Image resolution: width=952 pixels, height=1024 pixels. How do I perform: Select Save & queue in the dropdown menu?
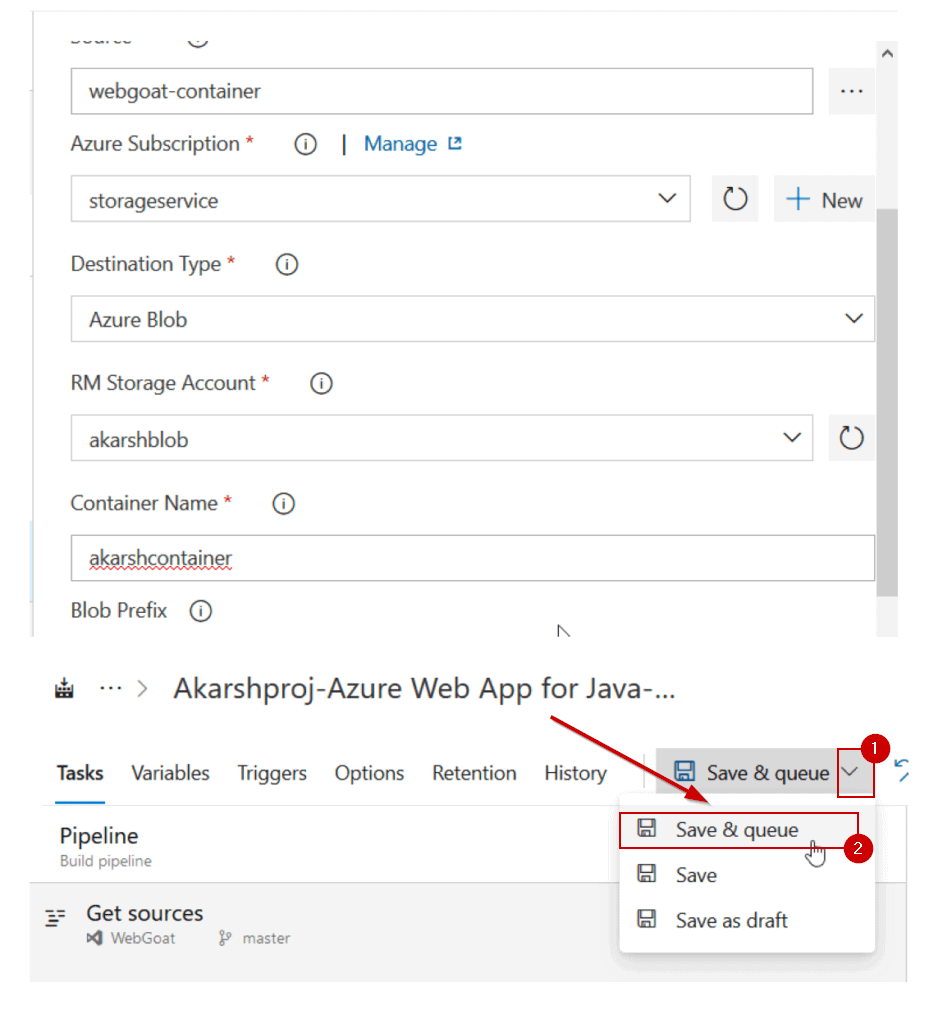(x=737, y=830)
